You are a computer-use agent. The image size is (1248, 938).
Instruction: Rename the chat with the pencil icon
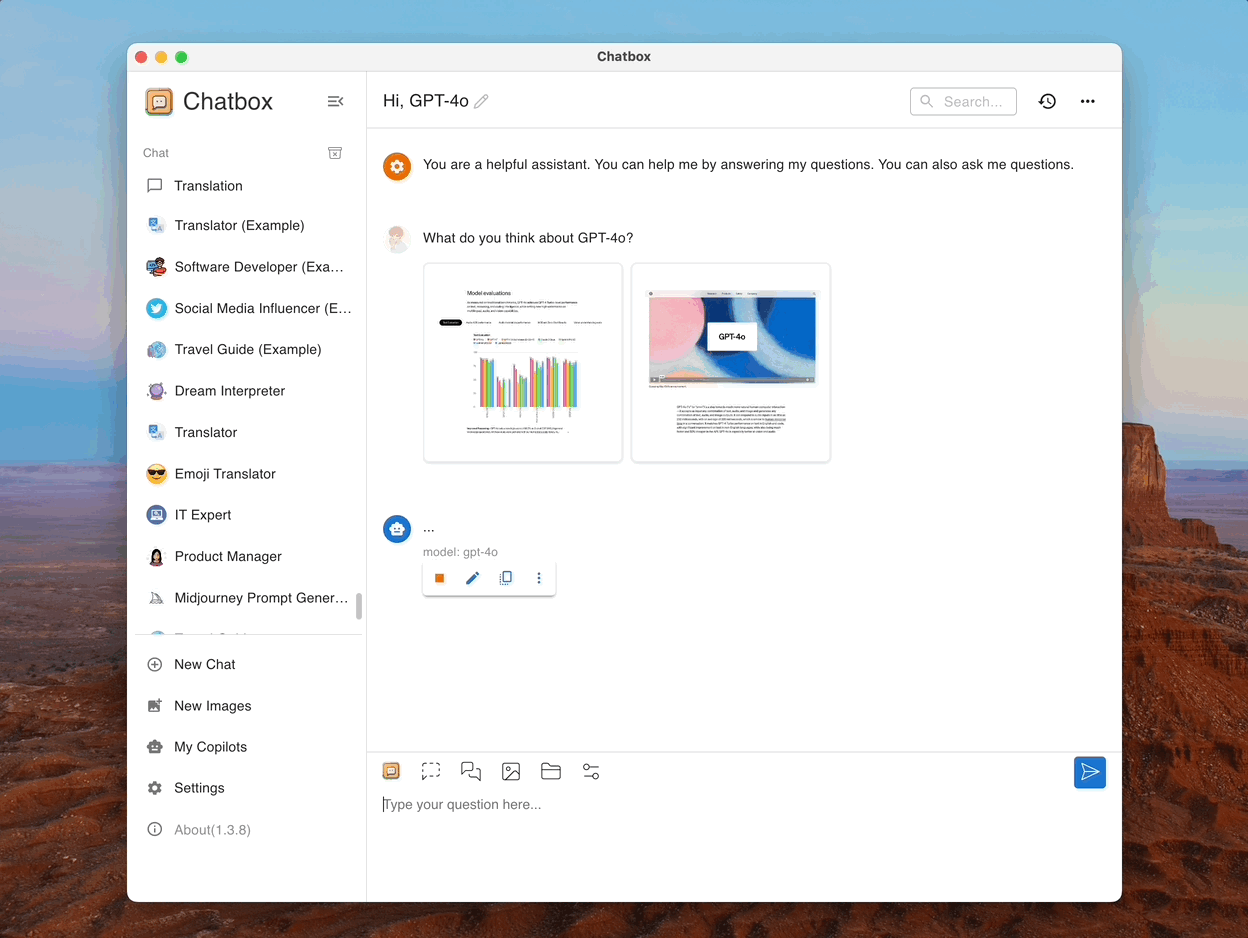482,101
